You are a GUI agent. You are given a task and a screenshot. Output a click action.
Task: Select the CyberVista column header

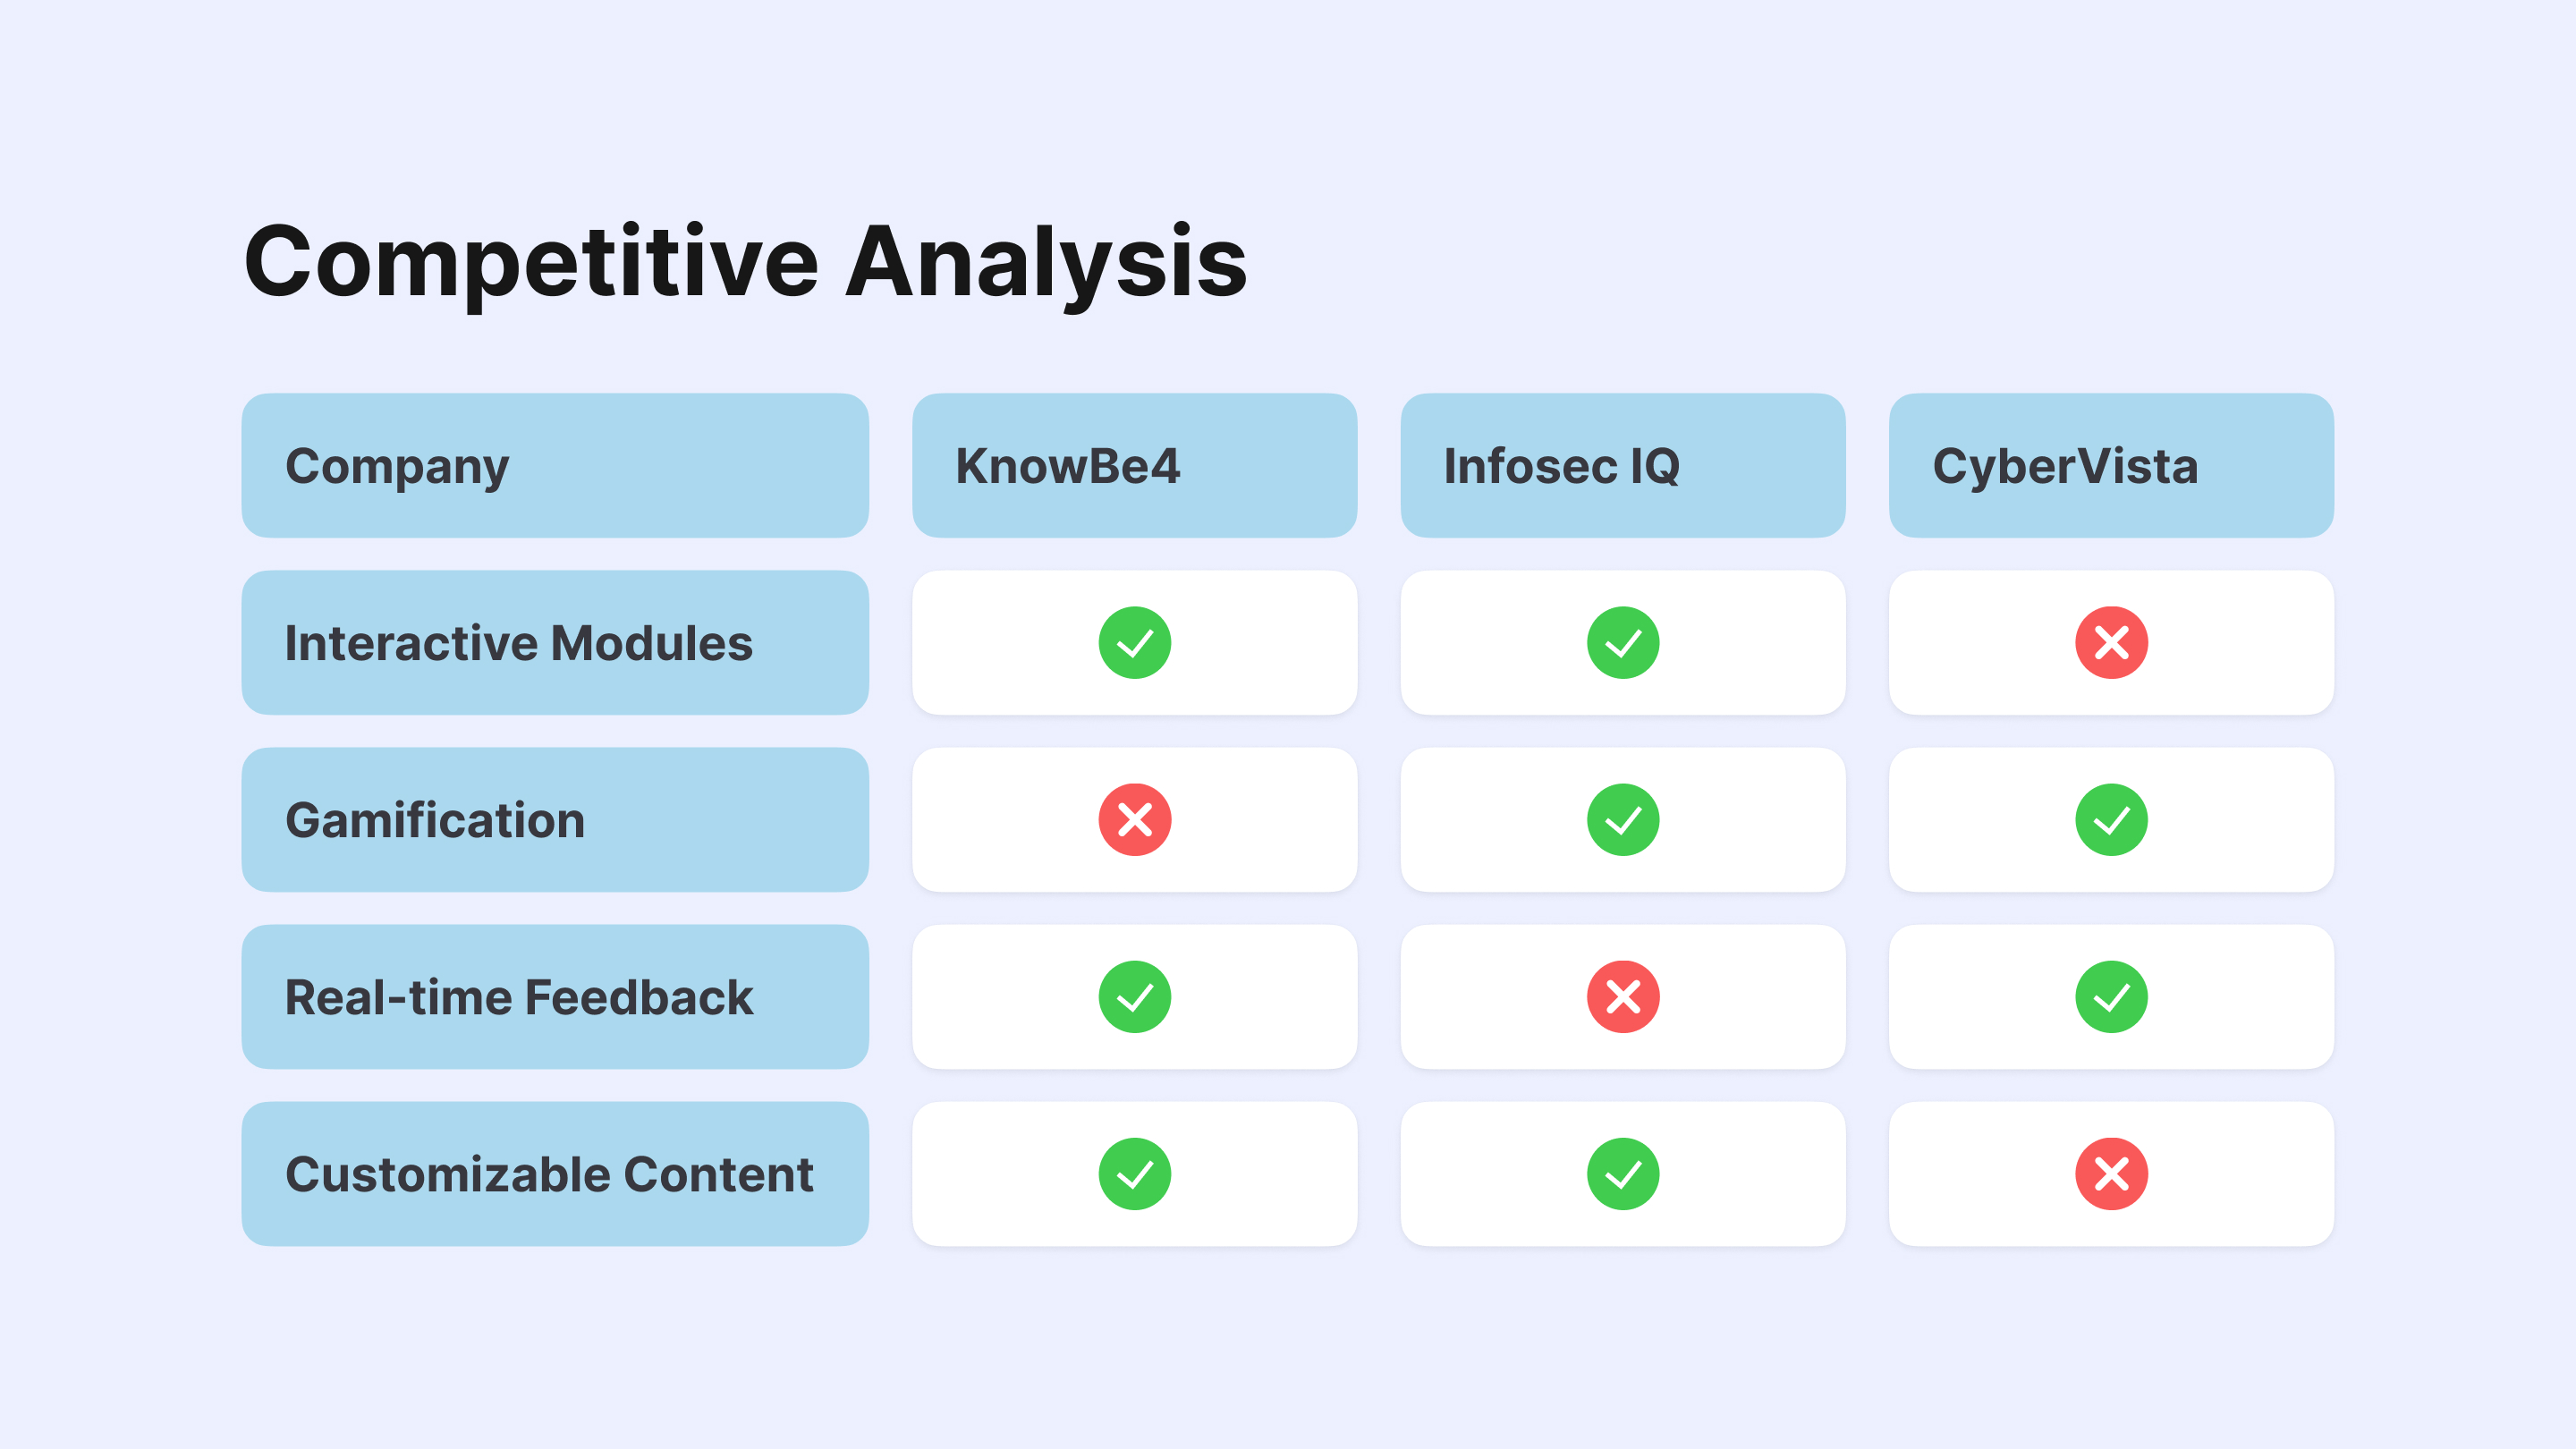click(x=2111, y=466)
